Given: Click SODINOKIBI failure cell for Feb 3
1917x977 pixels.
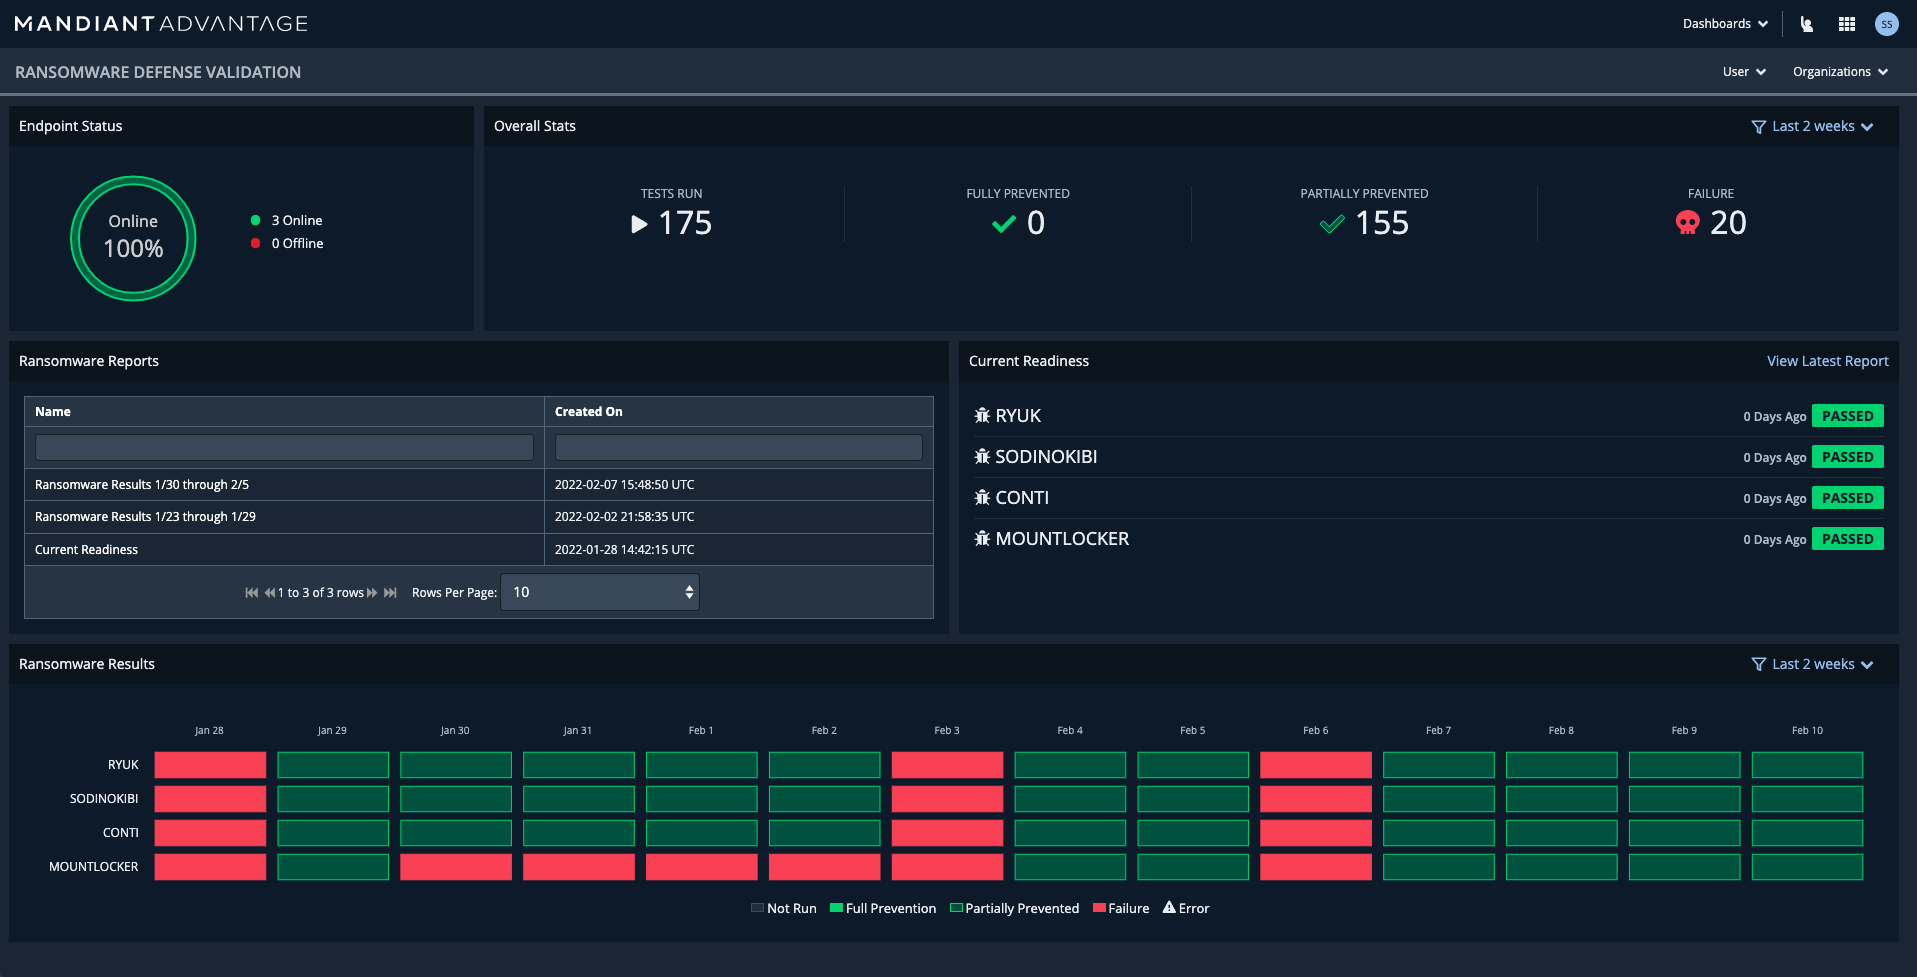Looking at the screenshot, I should tap(947, 799).
